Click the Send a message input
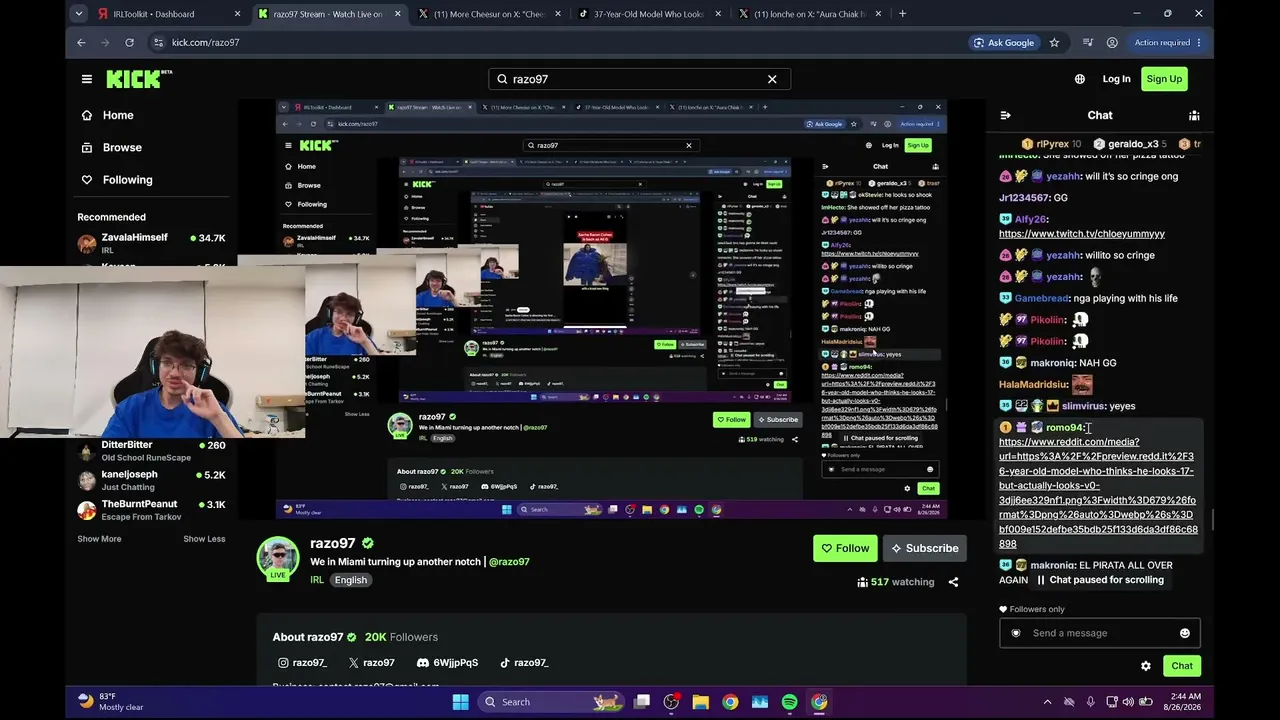 click(1099, 633)
